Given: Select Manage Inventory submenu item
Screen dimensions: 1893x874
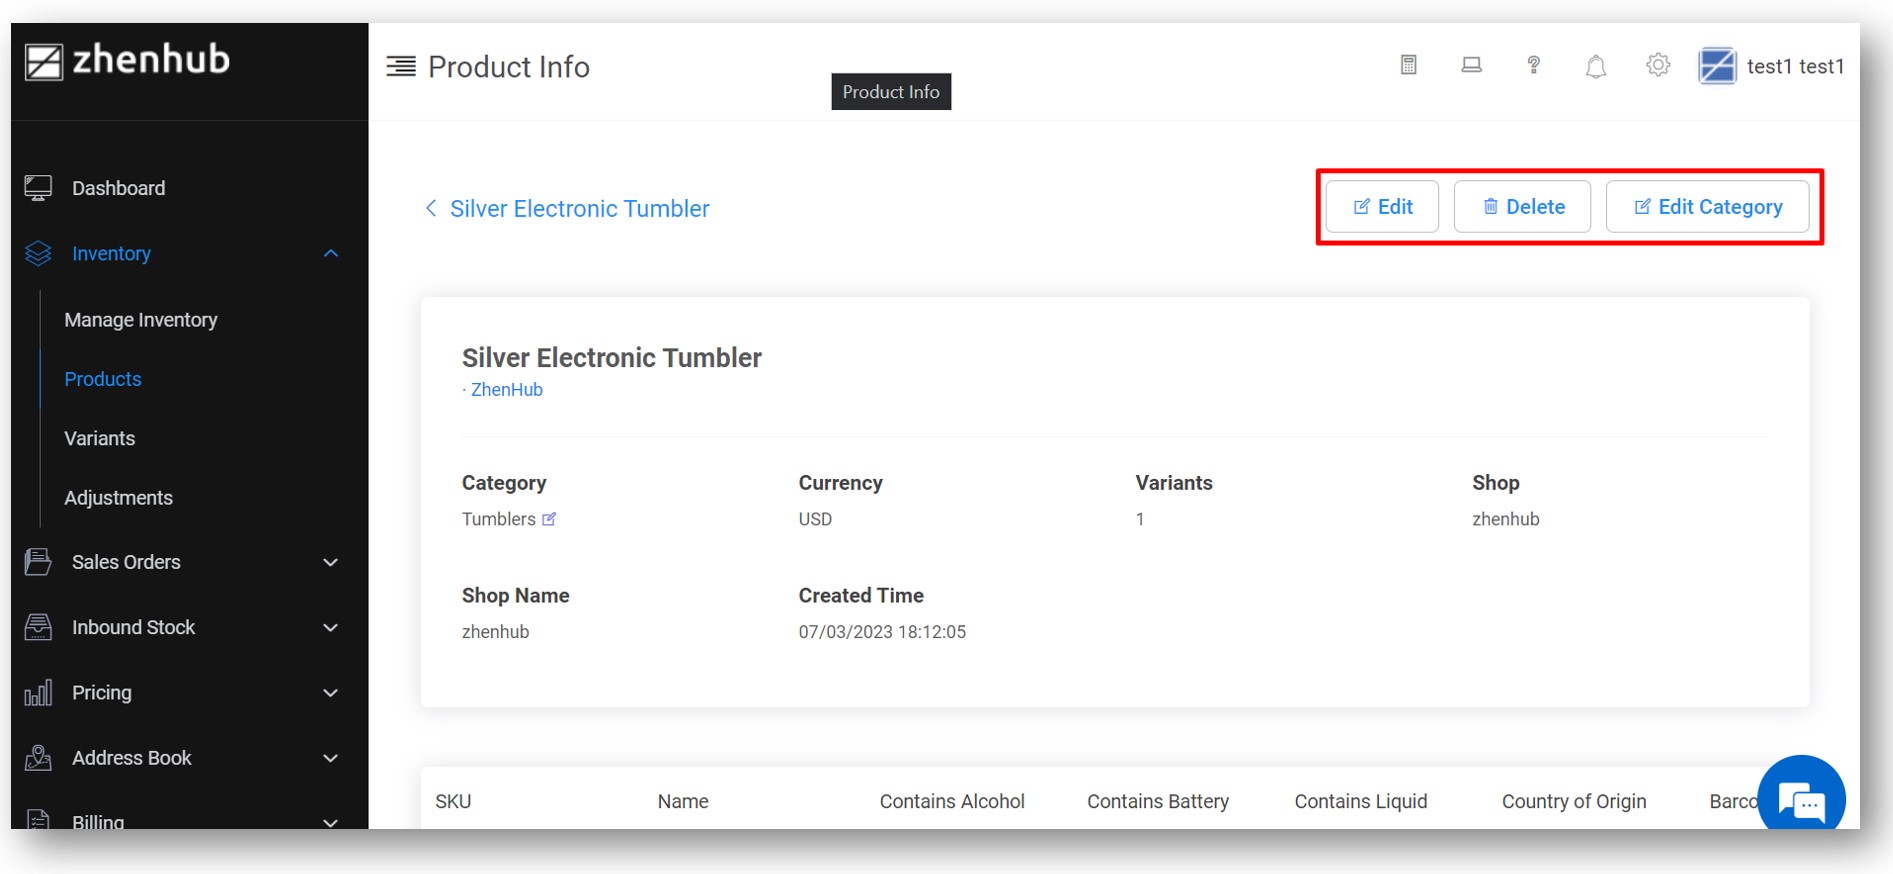Looking at the screenshot, I should (x=141, y=320).
